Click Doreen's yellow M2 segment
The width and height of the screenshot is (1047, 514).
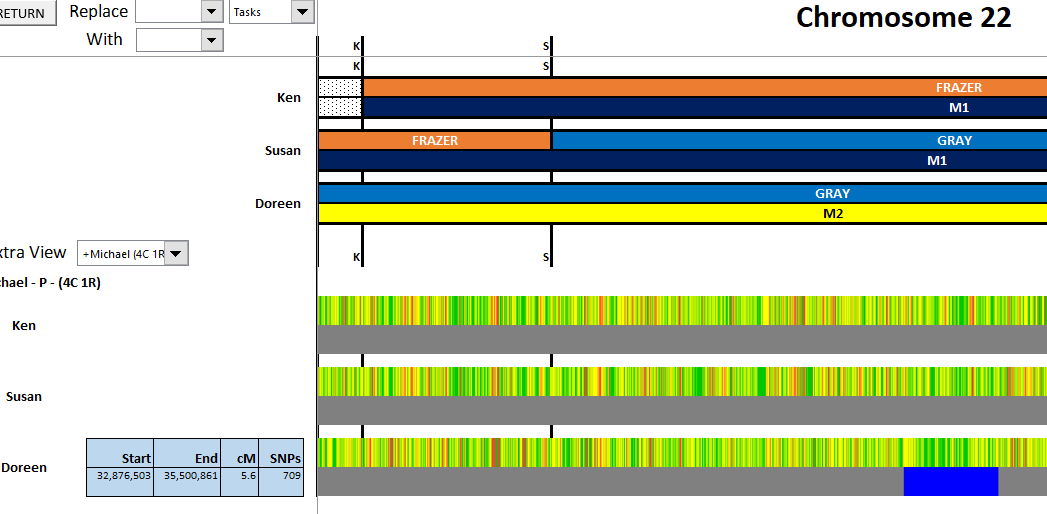click(682, 213)
